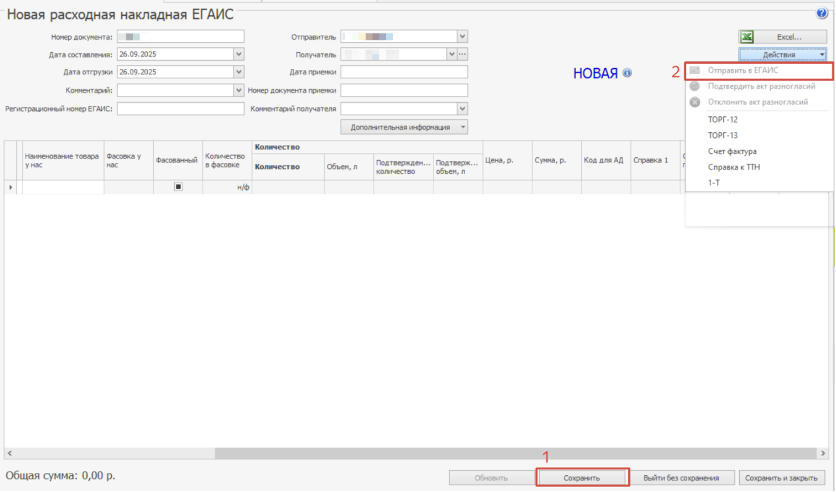This screenshot has height=492, width=836.
Task: Open the Дополнительная информация dropdown
Action: pos(404,127)
